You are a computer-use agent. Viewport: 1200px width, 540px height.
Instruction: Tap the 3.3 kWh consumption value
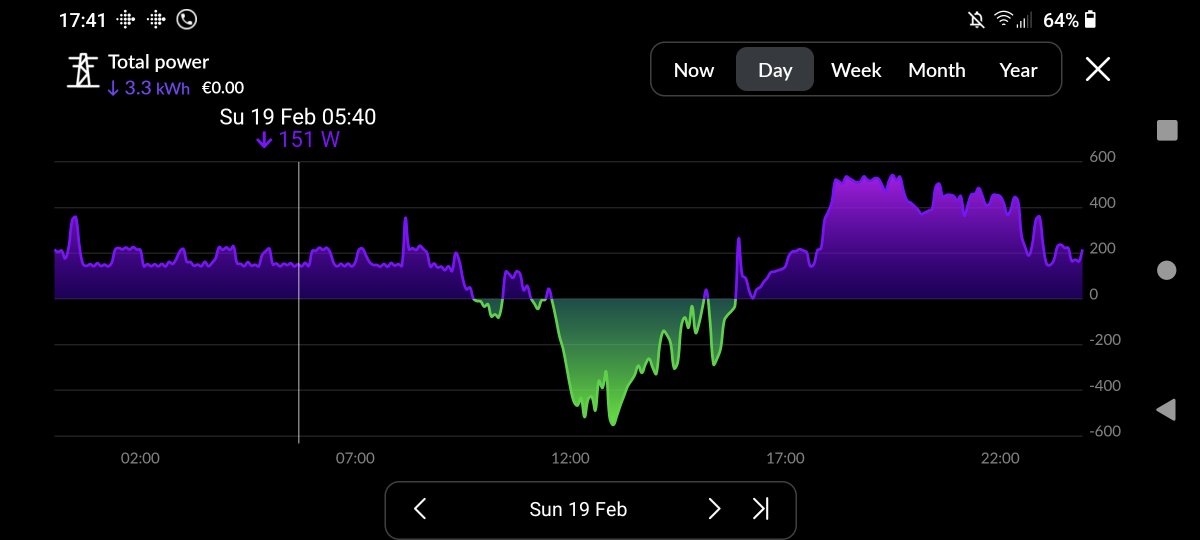click(x=148, y=88)
